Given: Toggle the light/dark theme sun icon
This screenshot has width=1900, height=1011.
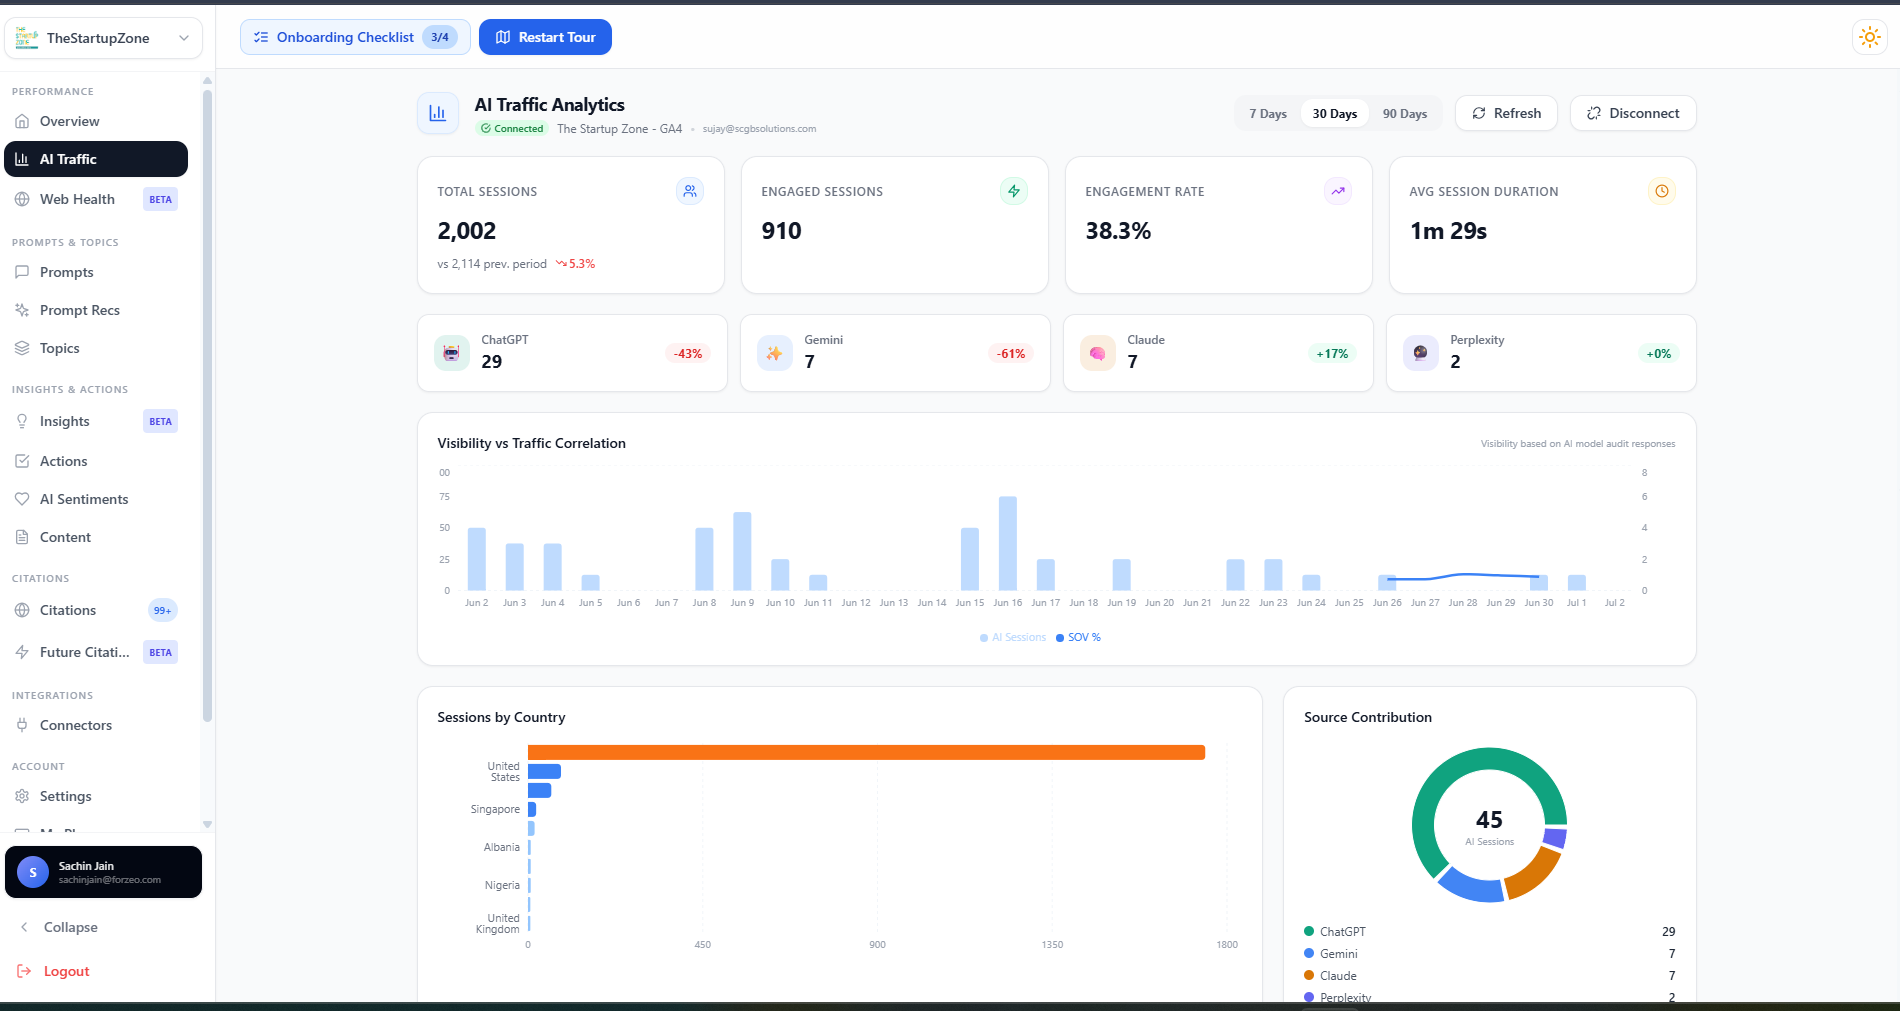Looking at the screenshot, I should (1869, 38).
